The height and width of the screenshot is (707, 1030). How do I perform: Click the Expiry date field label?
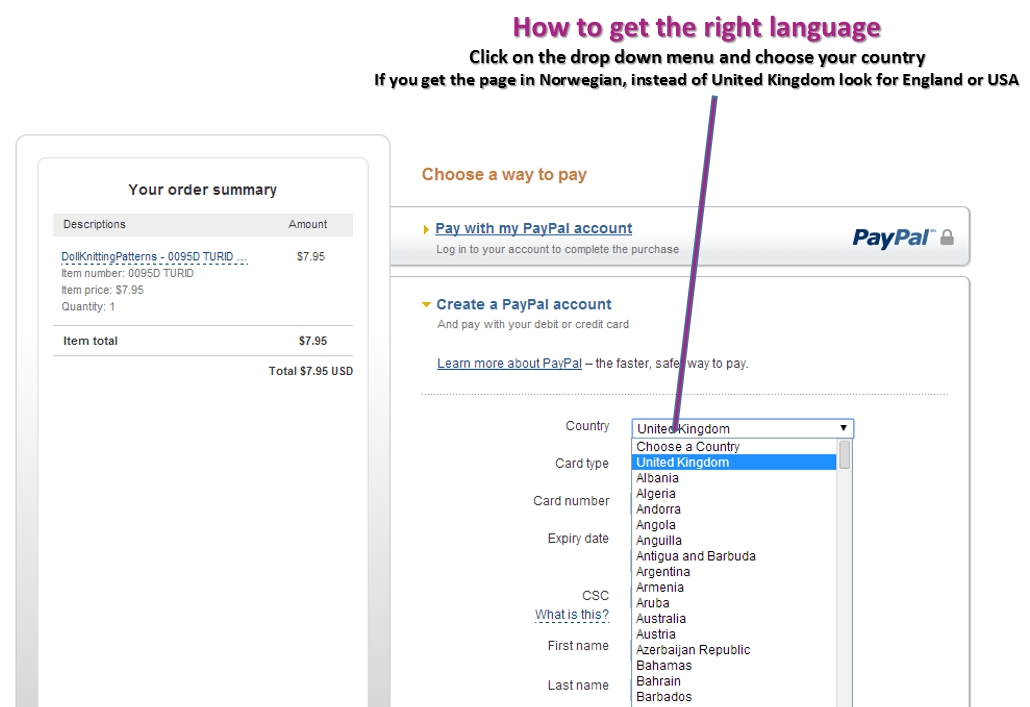point(578,539)
